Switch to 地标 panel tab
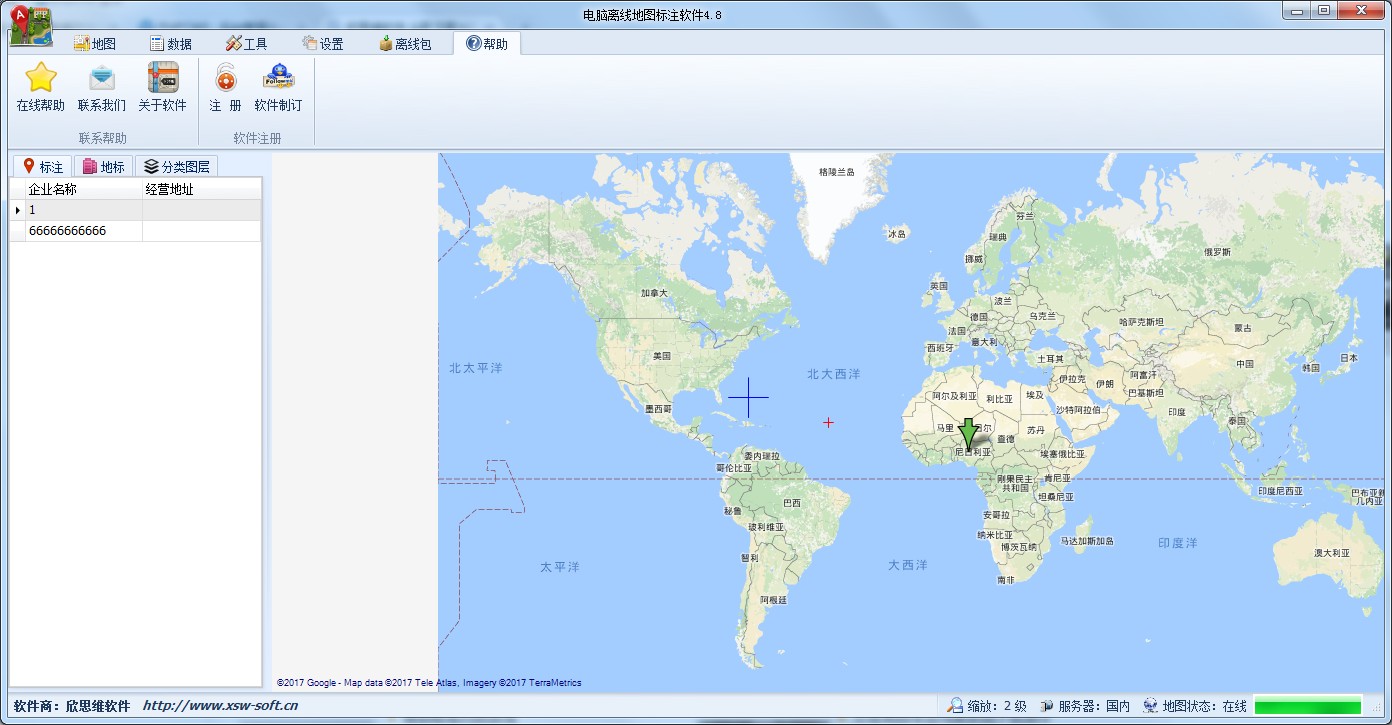 point(104,167)
